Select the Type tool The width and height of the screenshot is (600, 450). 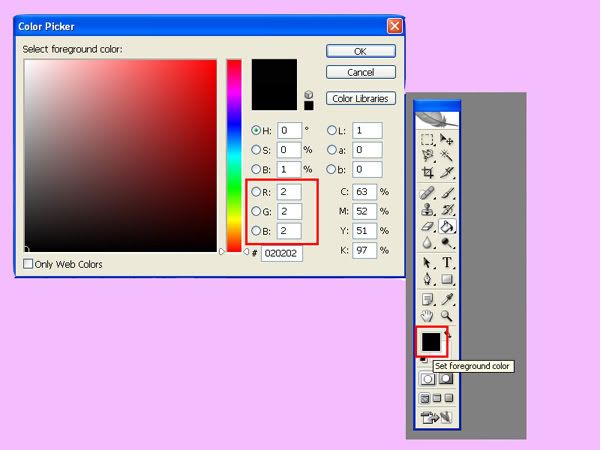(448, 262)
